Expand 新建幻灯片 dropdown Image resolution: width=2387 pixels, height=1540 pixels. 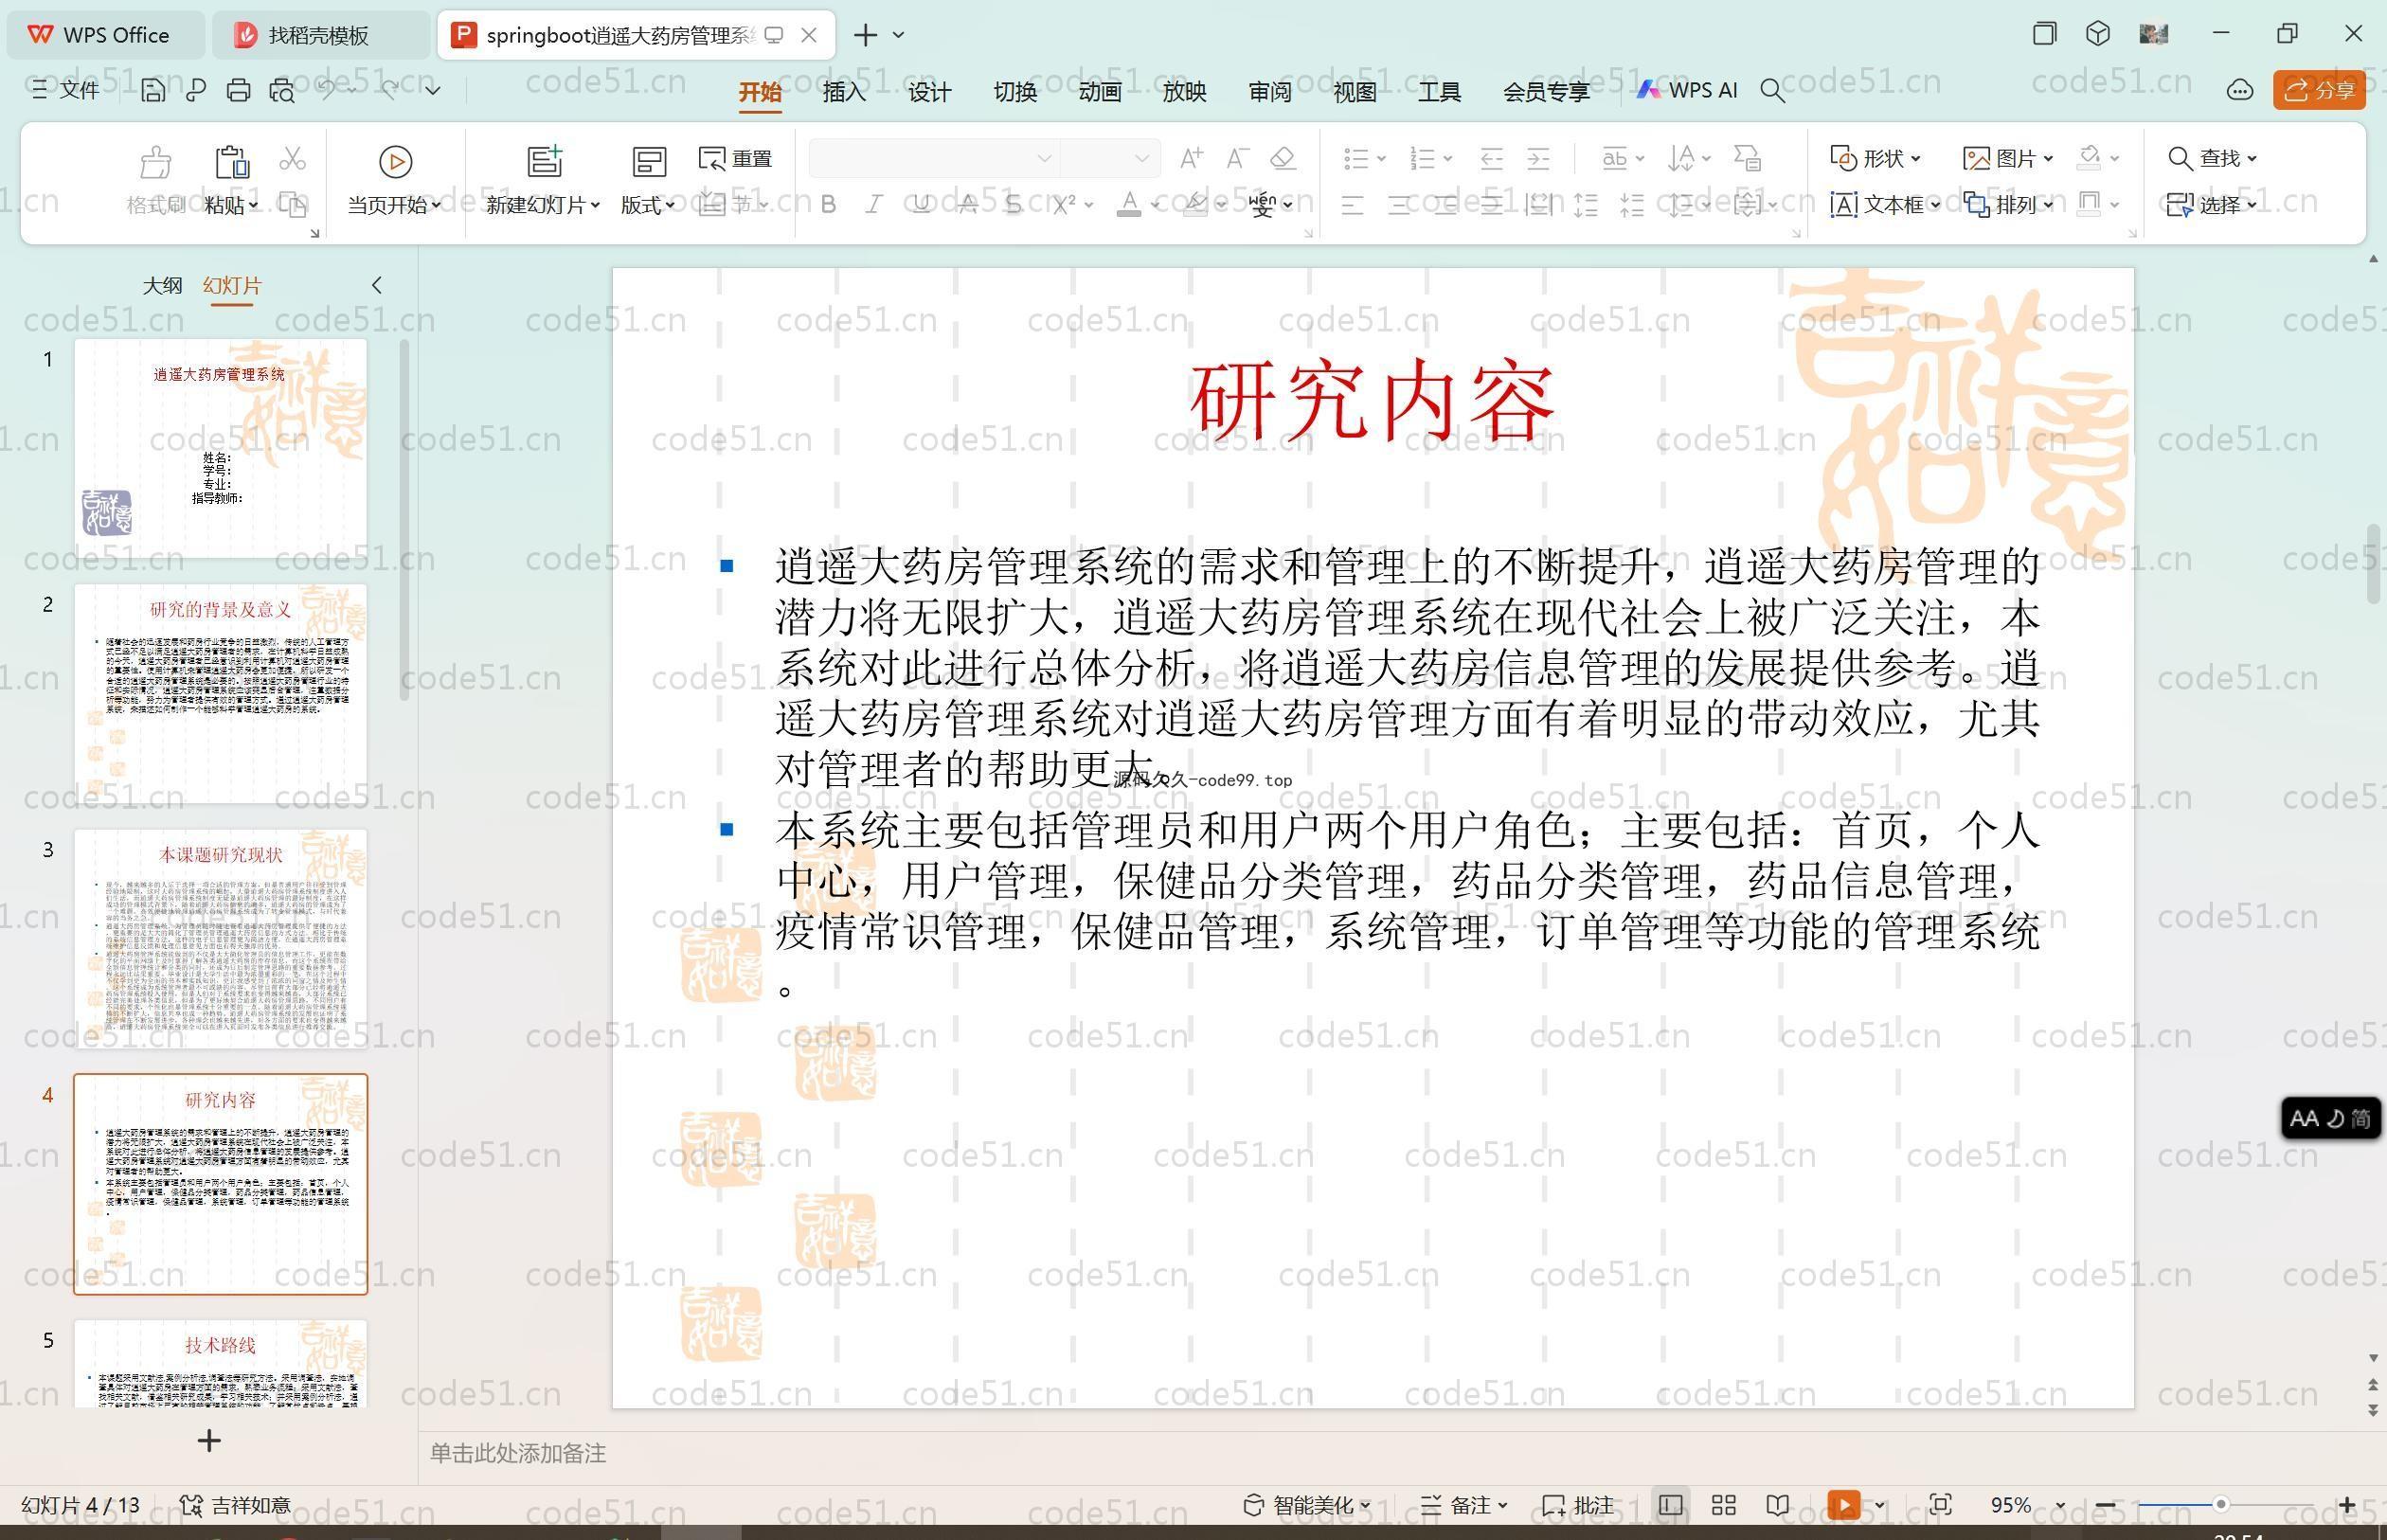543,205
